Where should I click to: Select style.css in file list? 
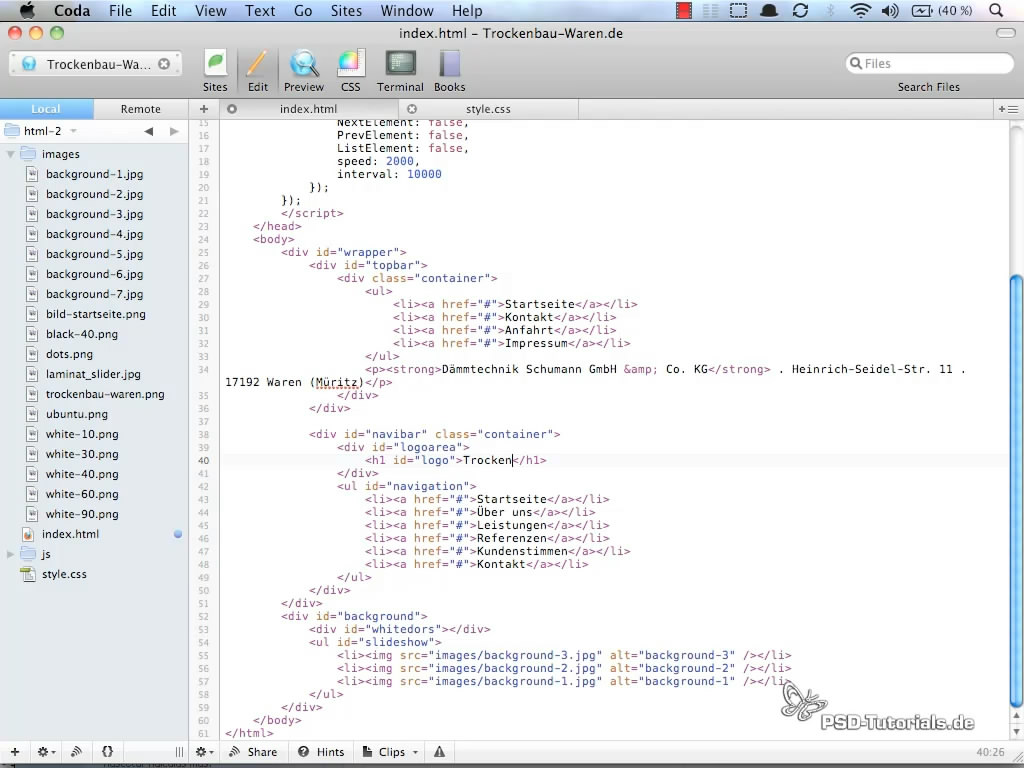click(64, 574)
